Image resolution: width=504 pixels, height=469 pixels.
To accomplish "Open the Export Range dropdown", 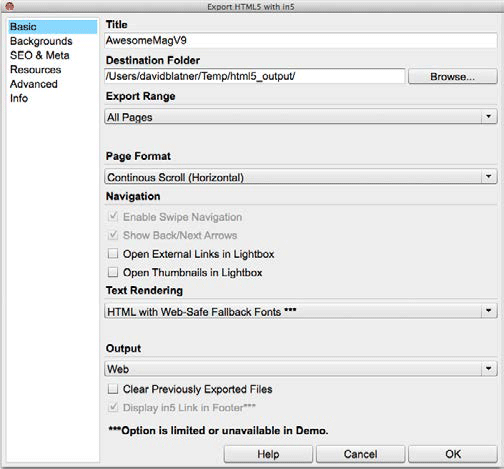I will (301, 117).
